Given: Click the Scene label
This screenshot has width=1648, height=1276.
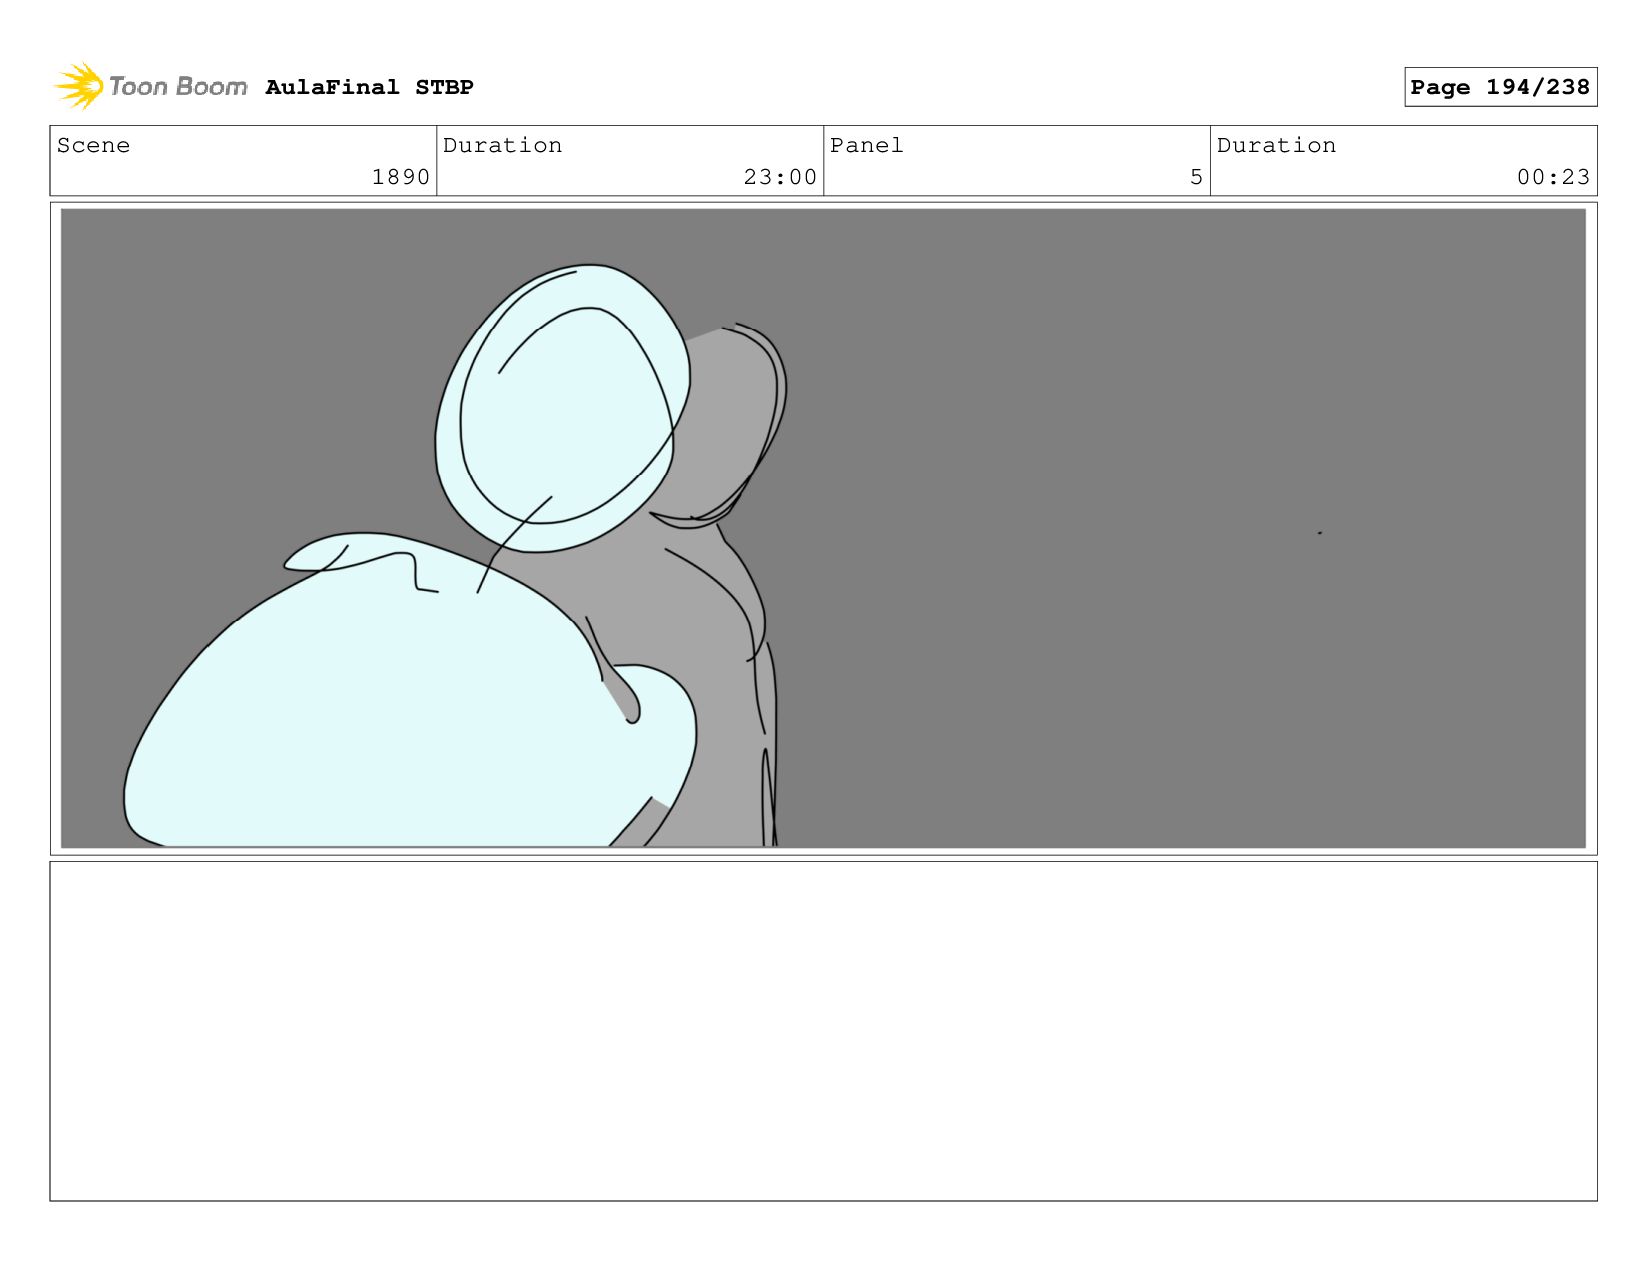Looking at the screenshot, I should (93, 145).
